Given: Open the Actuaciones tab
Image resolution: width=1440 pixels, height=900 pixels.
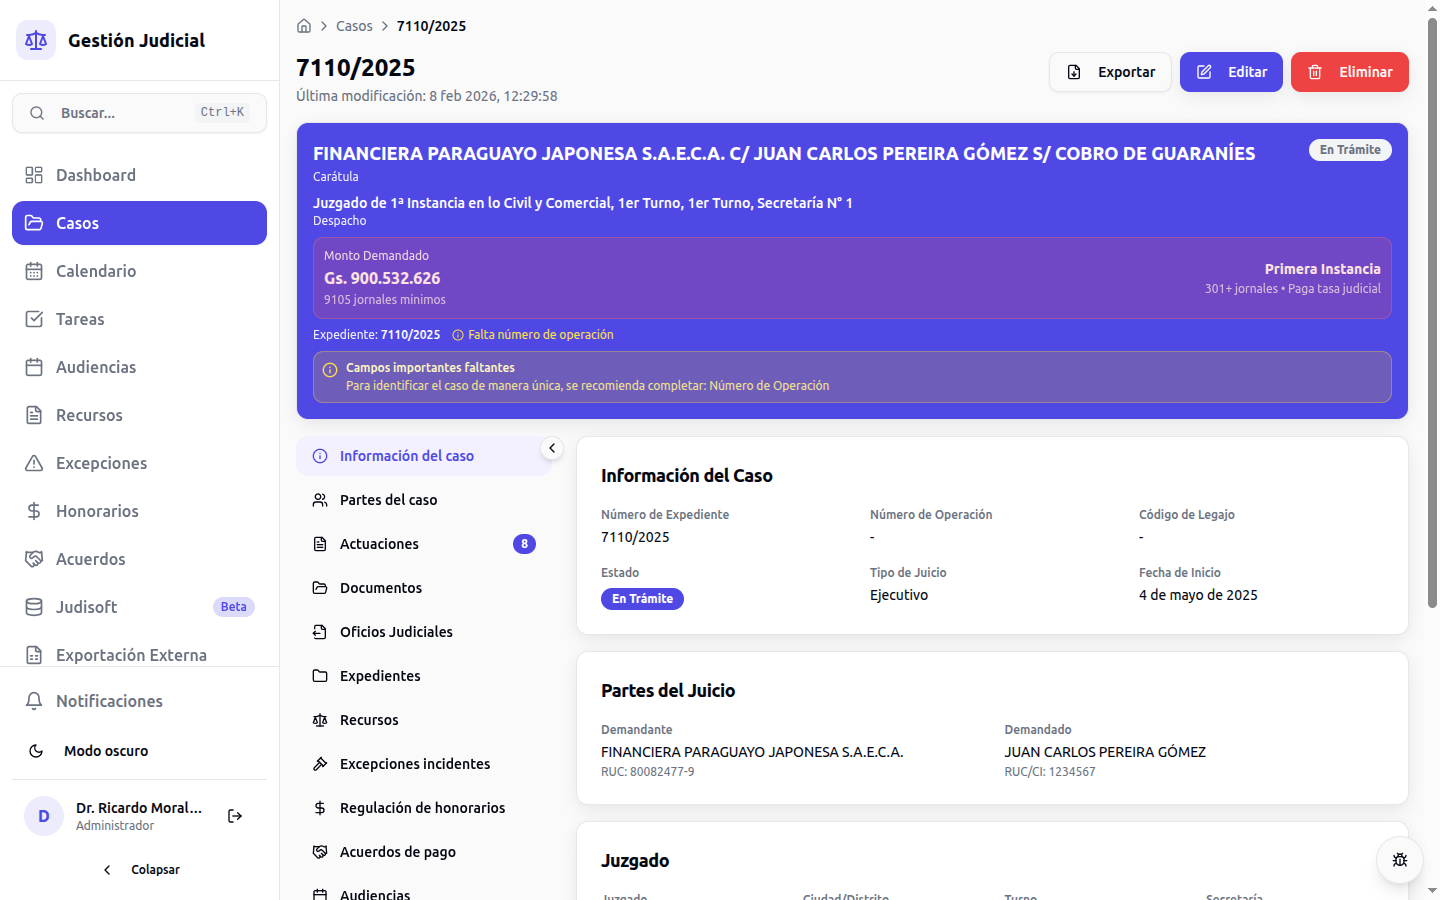Looking at the screenshot, I should click(x=424, y=544).
